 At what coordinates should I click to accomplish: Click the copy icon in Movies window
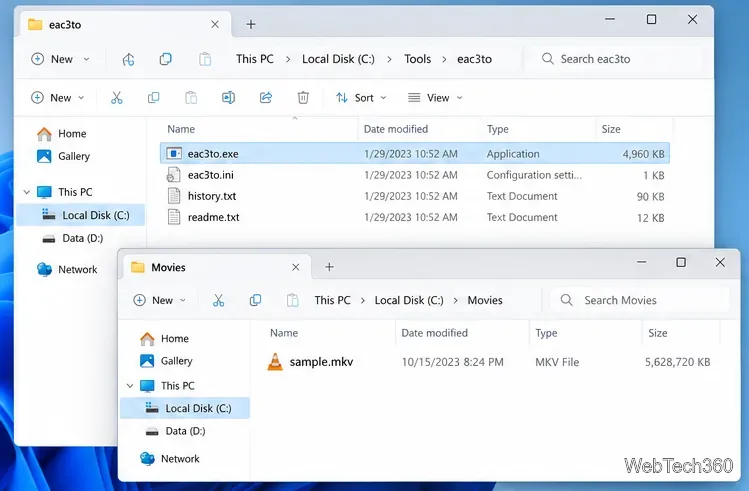256,300
